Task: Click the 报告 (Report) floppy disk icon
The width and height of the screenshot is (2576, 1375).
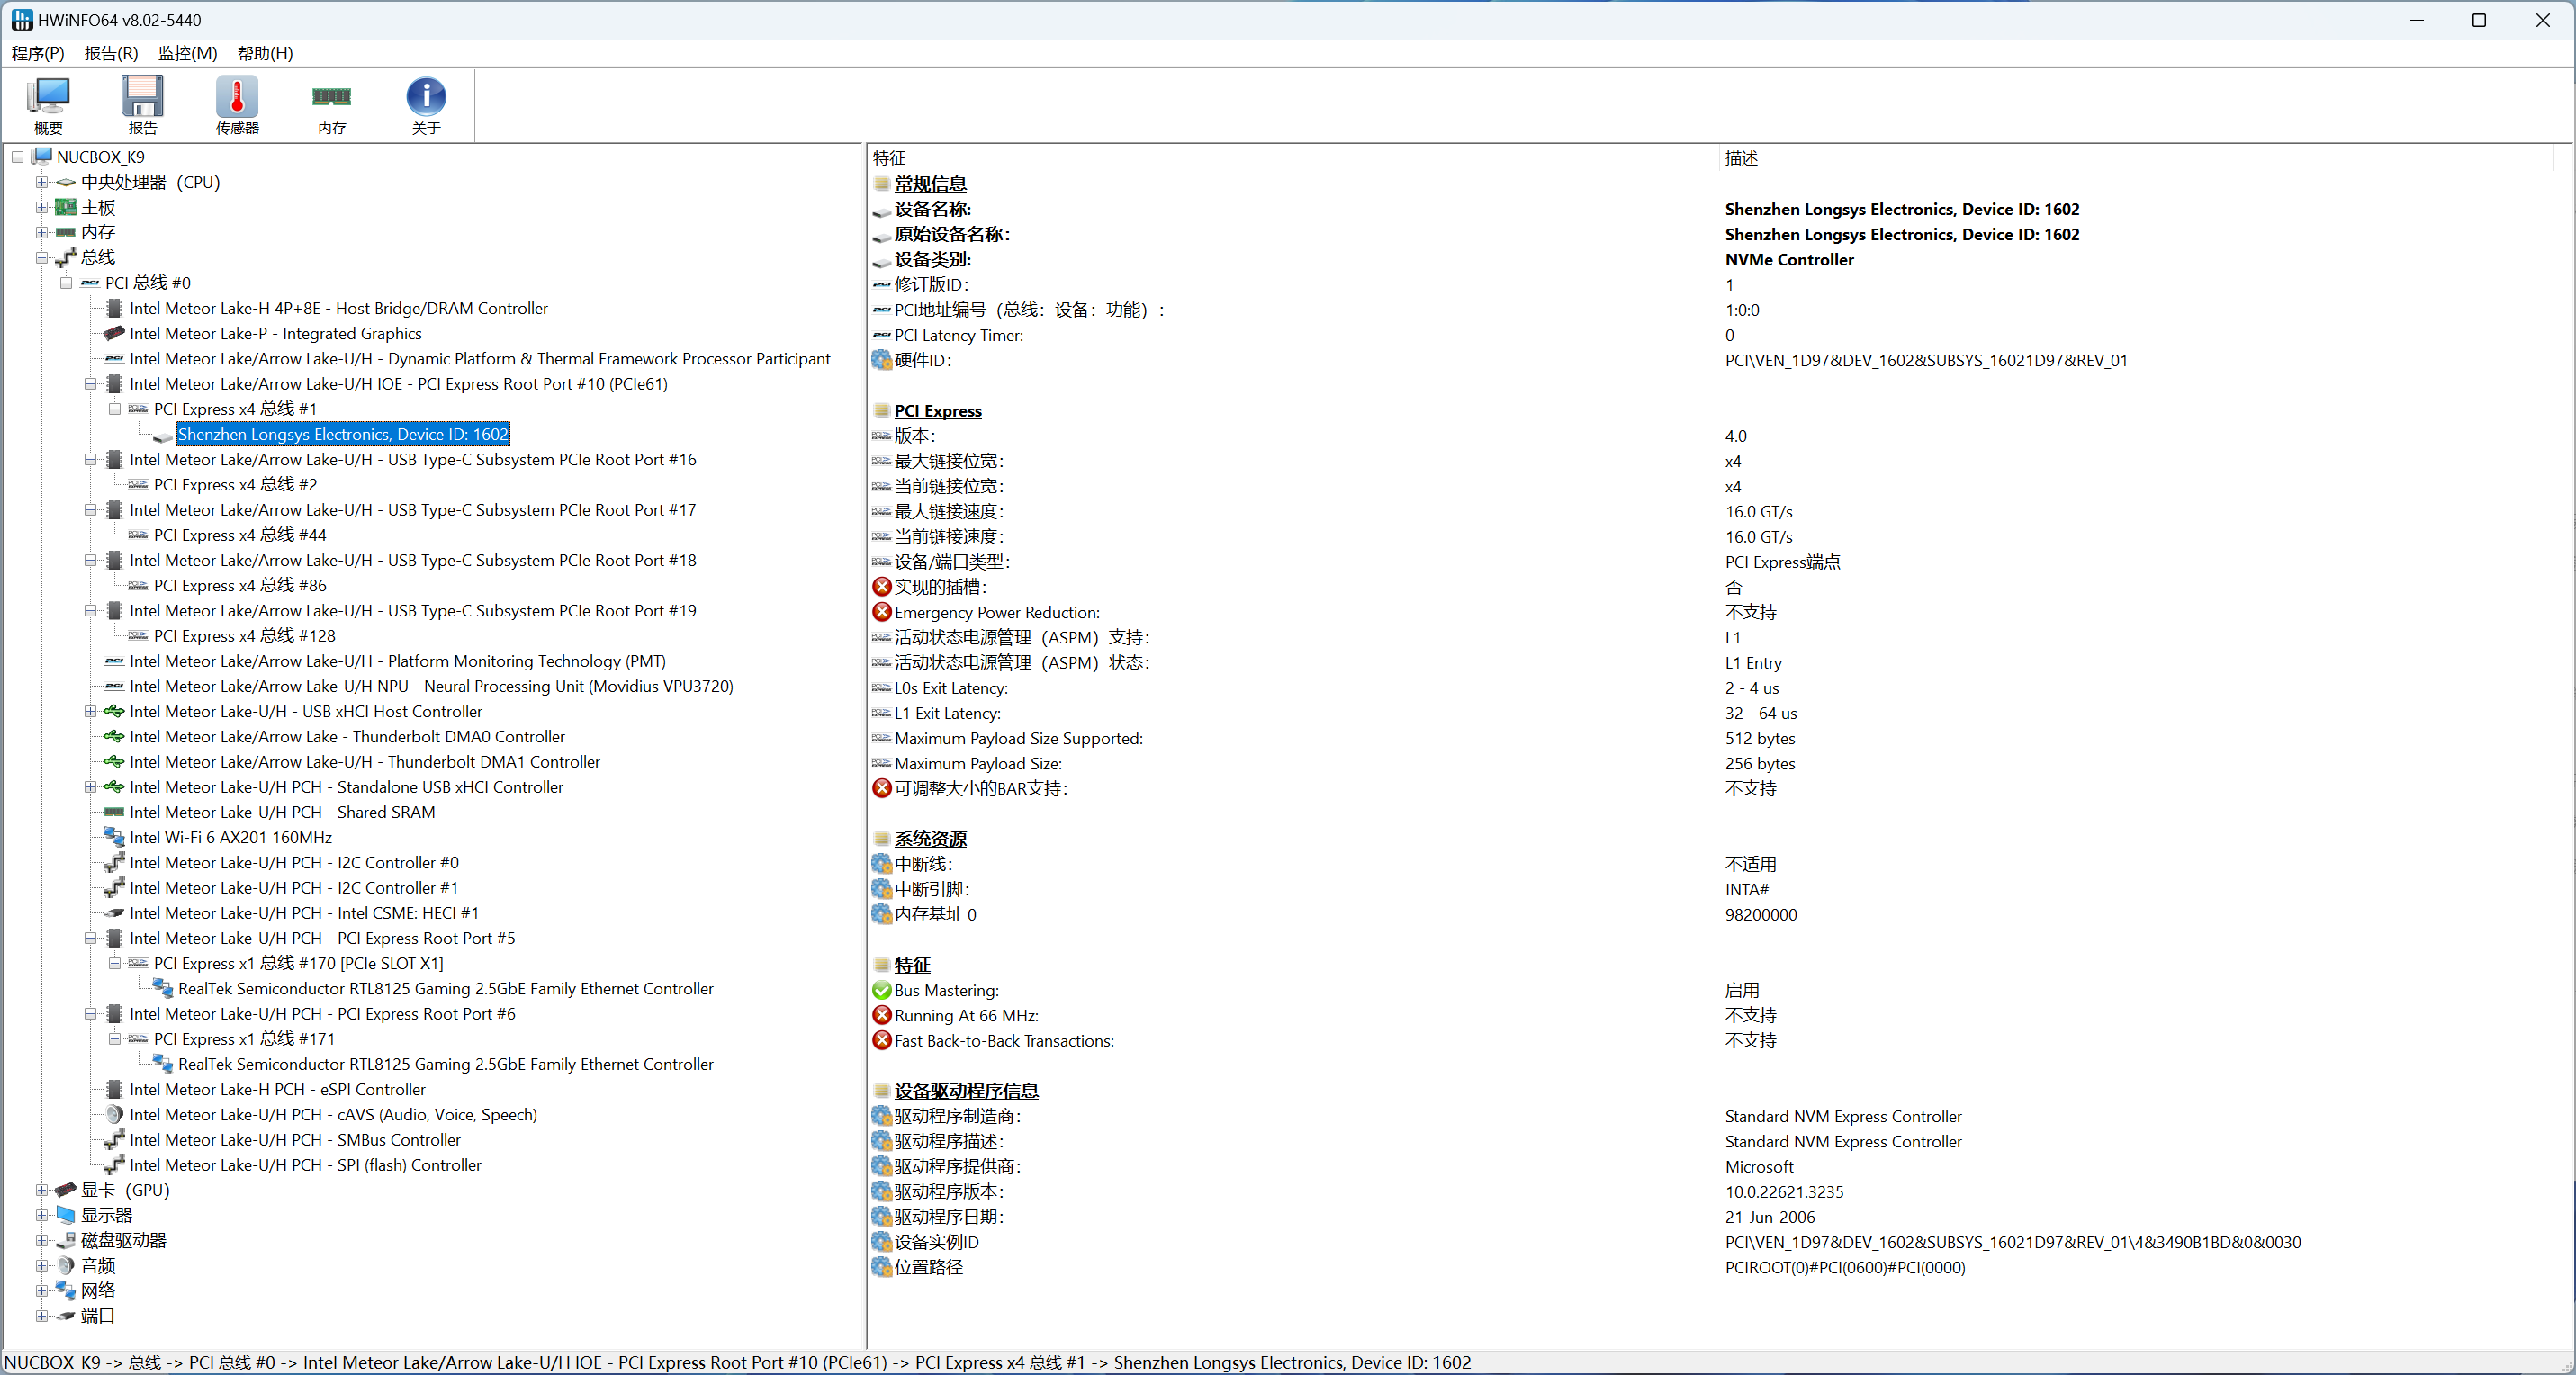Action: click(x=142, y=104)
